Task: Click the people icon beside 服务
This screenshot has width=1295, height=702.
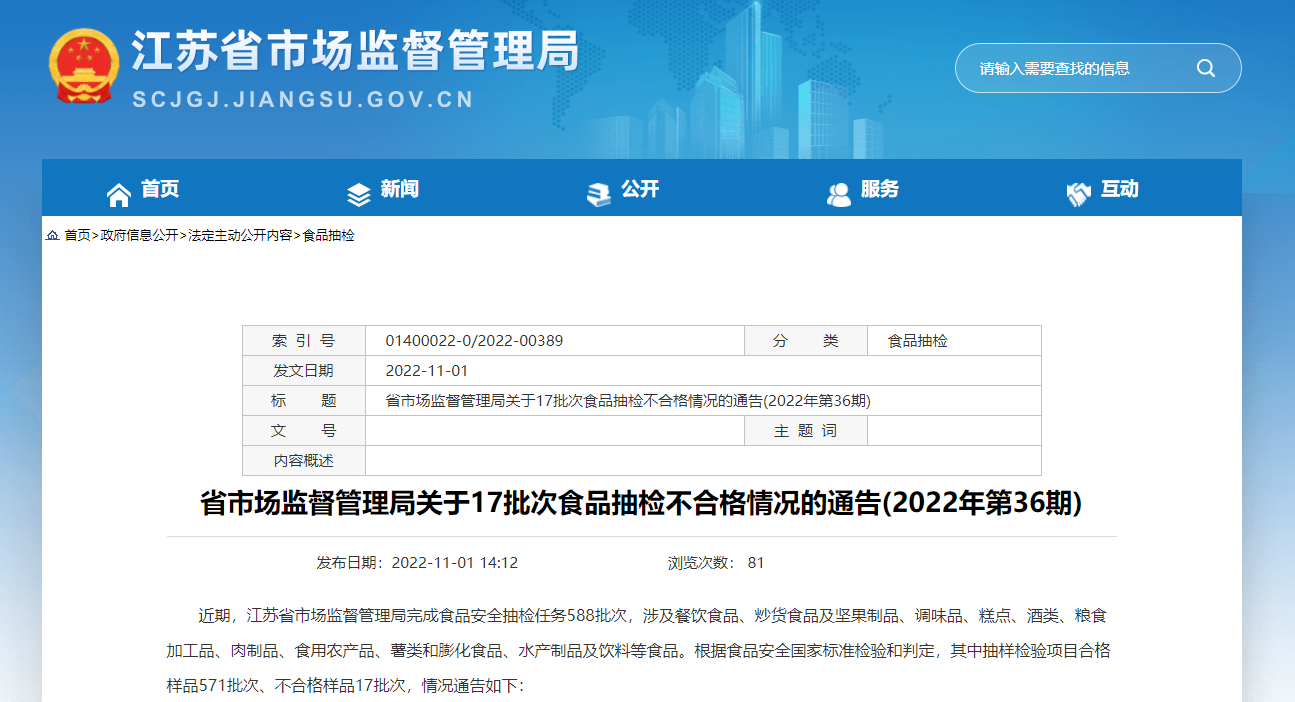Action: pyautogui.click(x=839, y=194)
